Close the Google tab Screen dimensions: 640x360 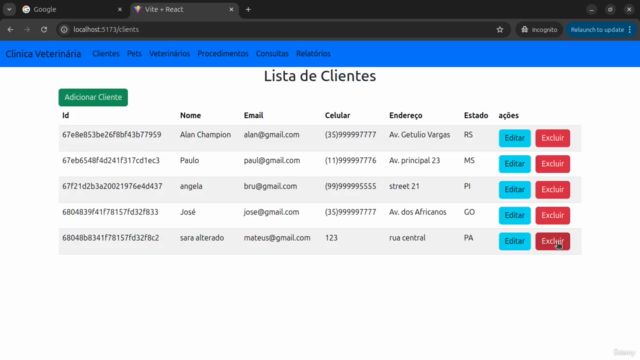pos(120,9)
